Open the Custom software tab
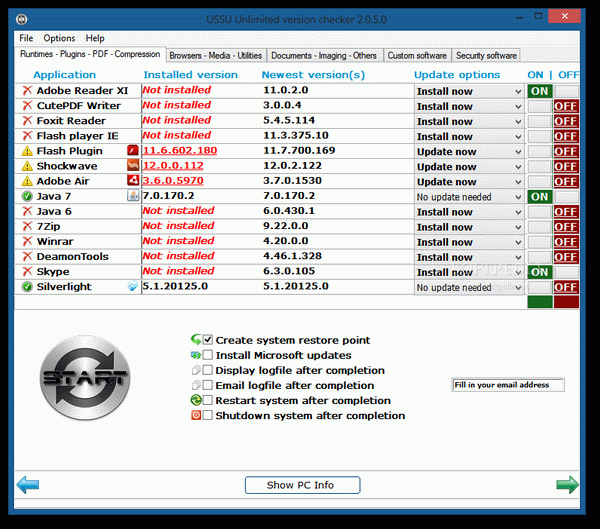 (417, 56)
